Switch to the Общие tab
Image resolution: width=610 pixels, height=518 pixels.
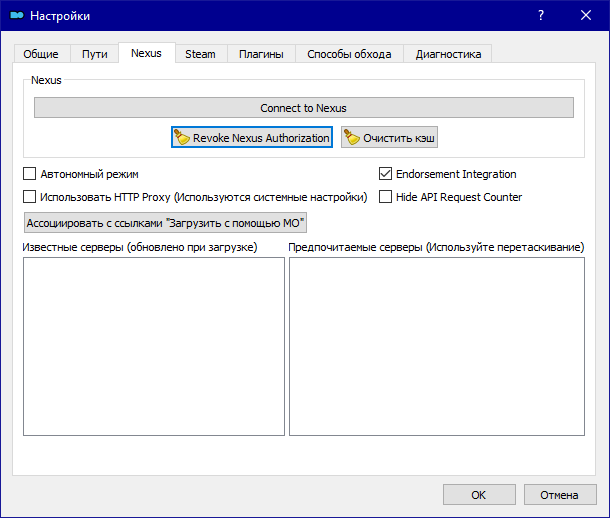click(x=41, y=54)
